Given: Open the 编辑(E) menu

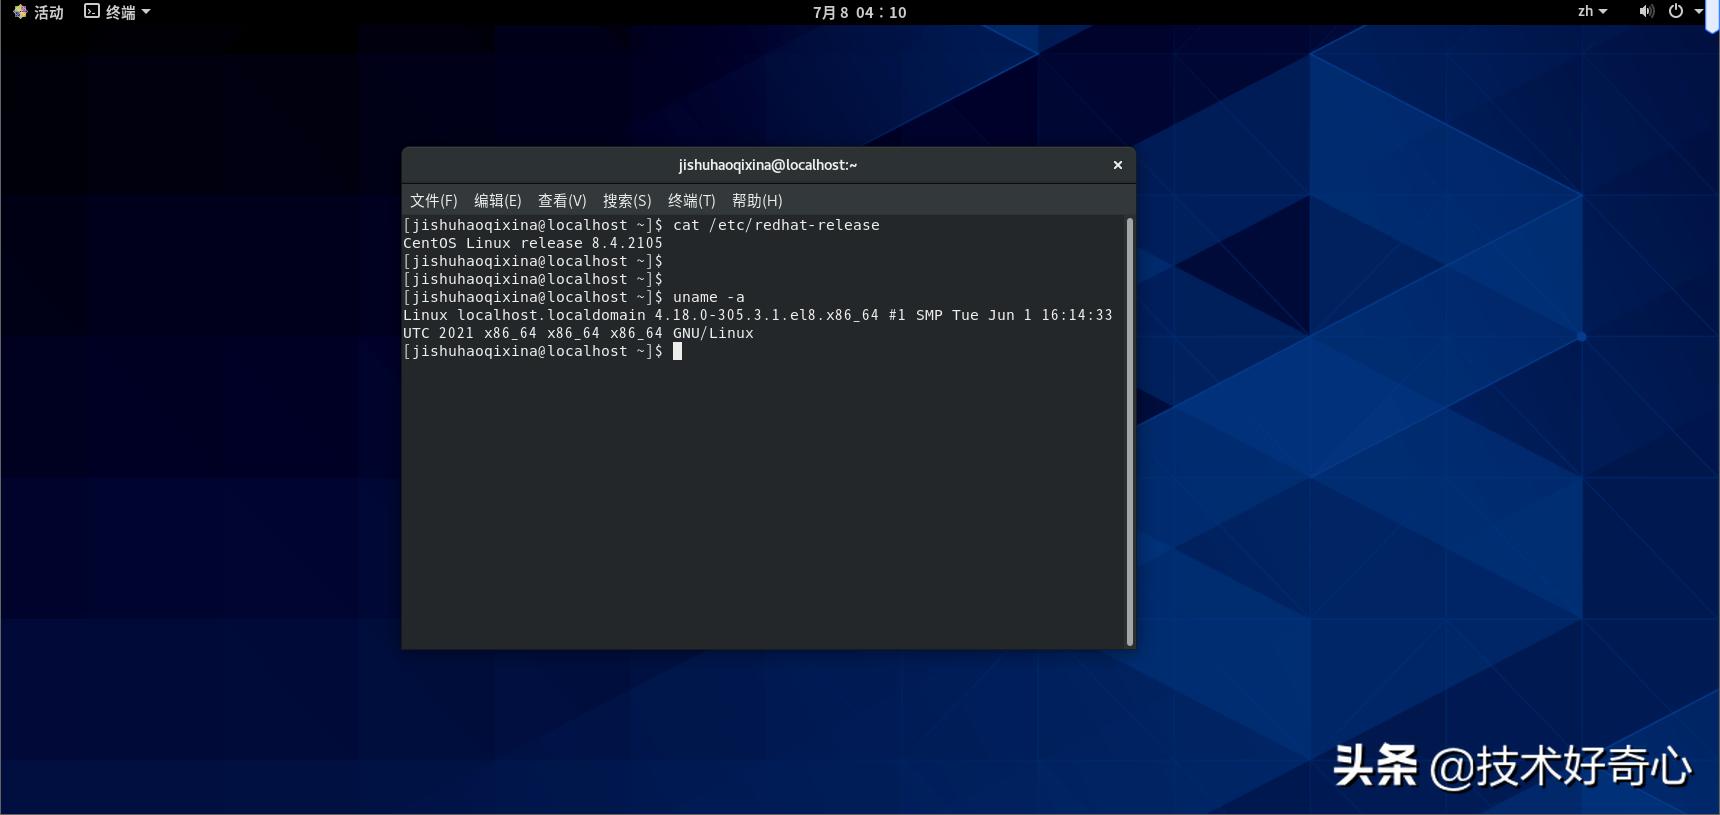Looking at the screenshot, I should [498, 201].
